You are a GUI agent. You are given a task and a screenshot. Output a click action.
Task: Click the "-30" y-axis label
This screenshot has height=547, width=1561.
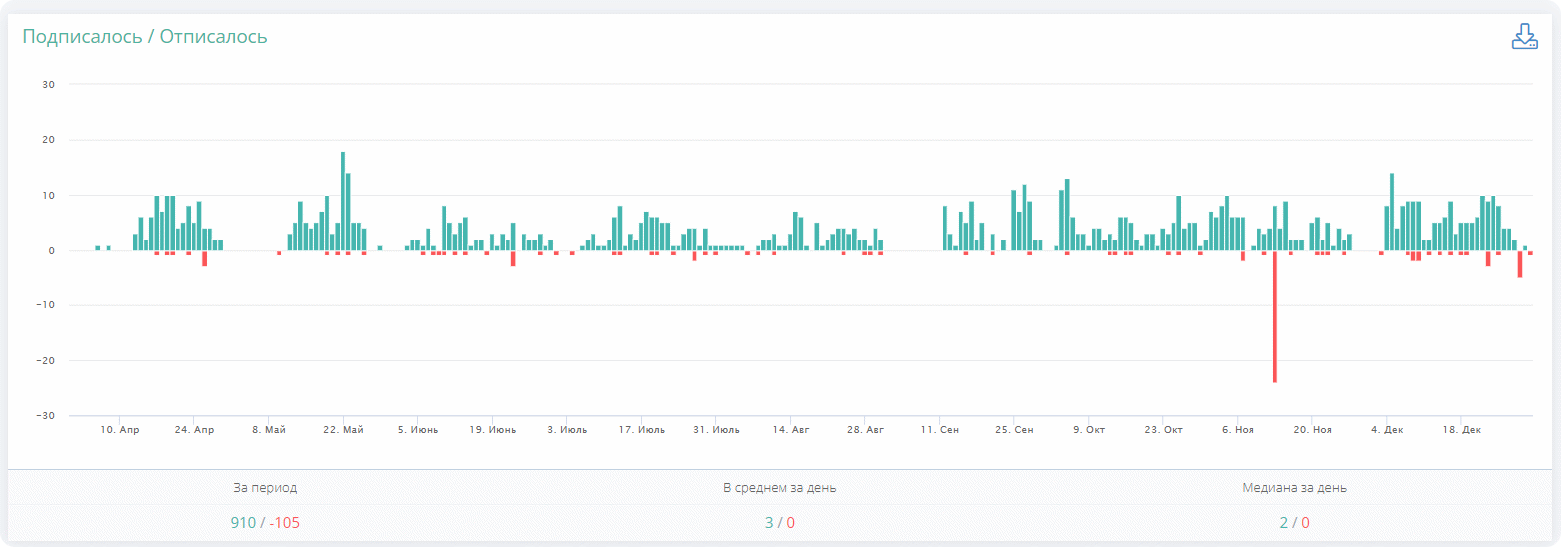[x=46, y=416]
